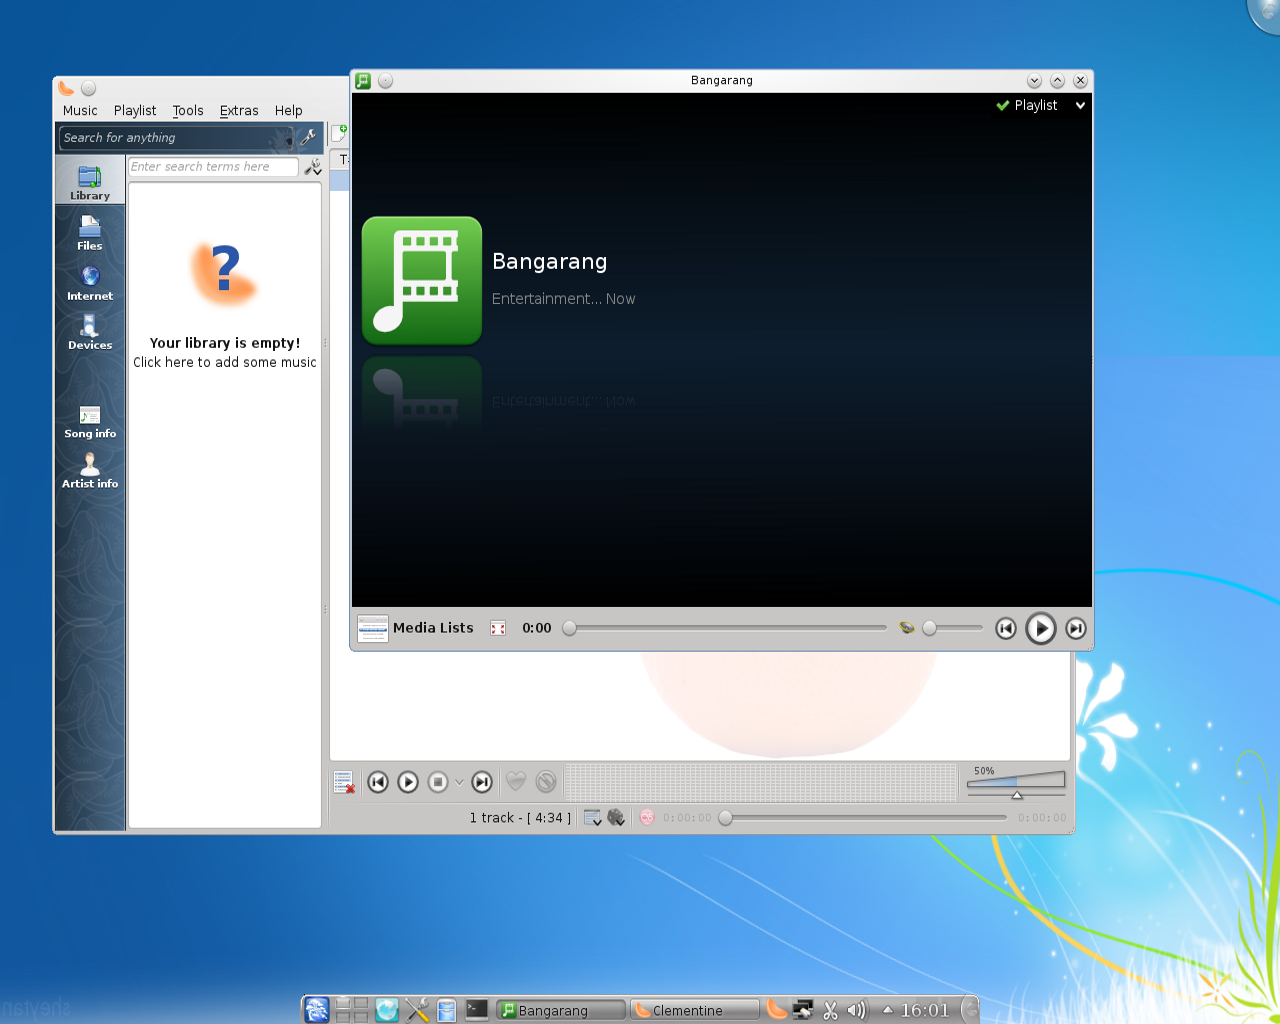Open system settings tools icon
Image resolution: width=1280 pixels, height=1024 pixels.
click(417, 1010)
